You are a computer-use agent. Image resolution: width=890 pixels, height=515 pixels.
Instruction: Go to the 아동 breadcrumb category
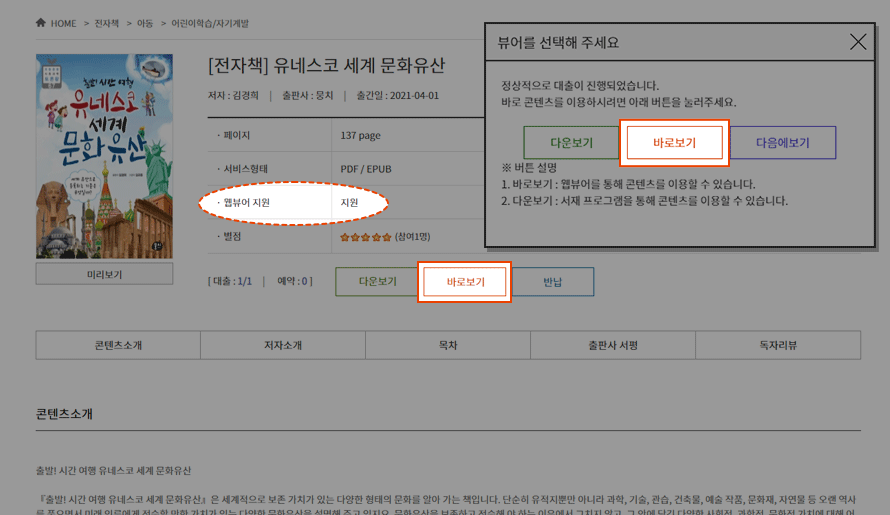pyautogui.click(x=145, y=23)
